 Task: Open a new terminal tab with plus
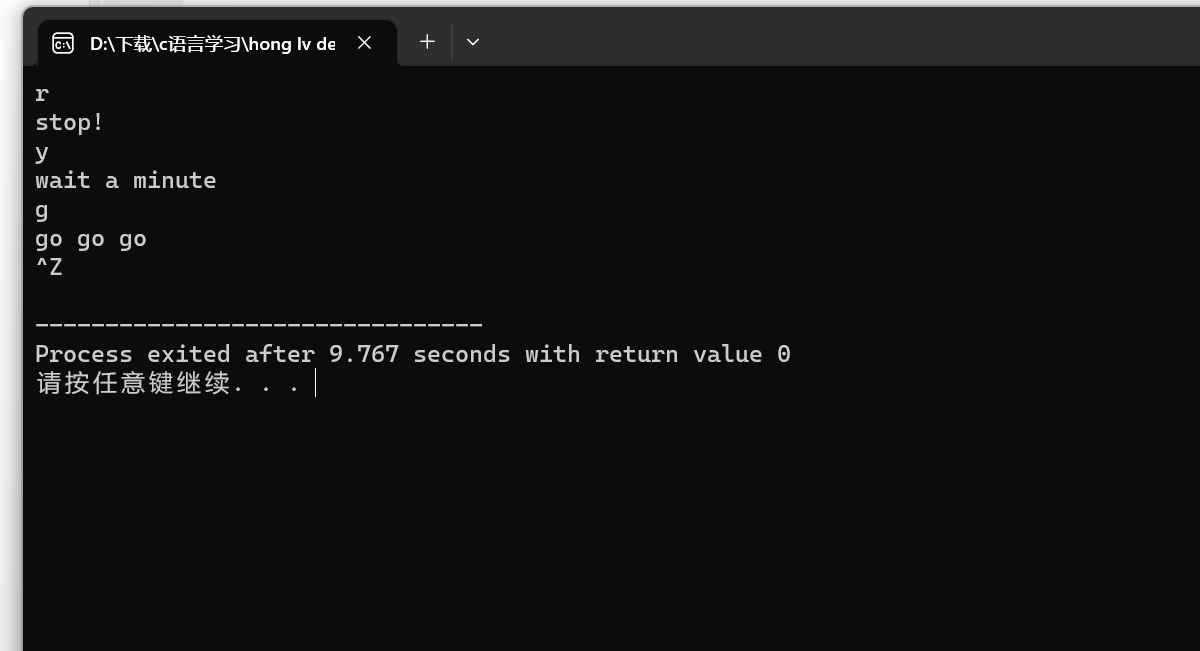pos(427,42)
